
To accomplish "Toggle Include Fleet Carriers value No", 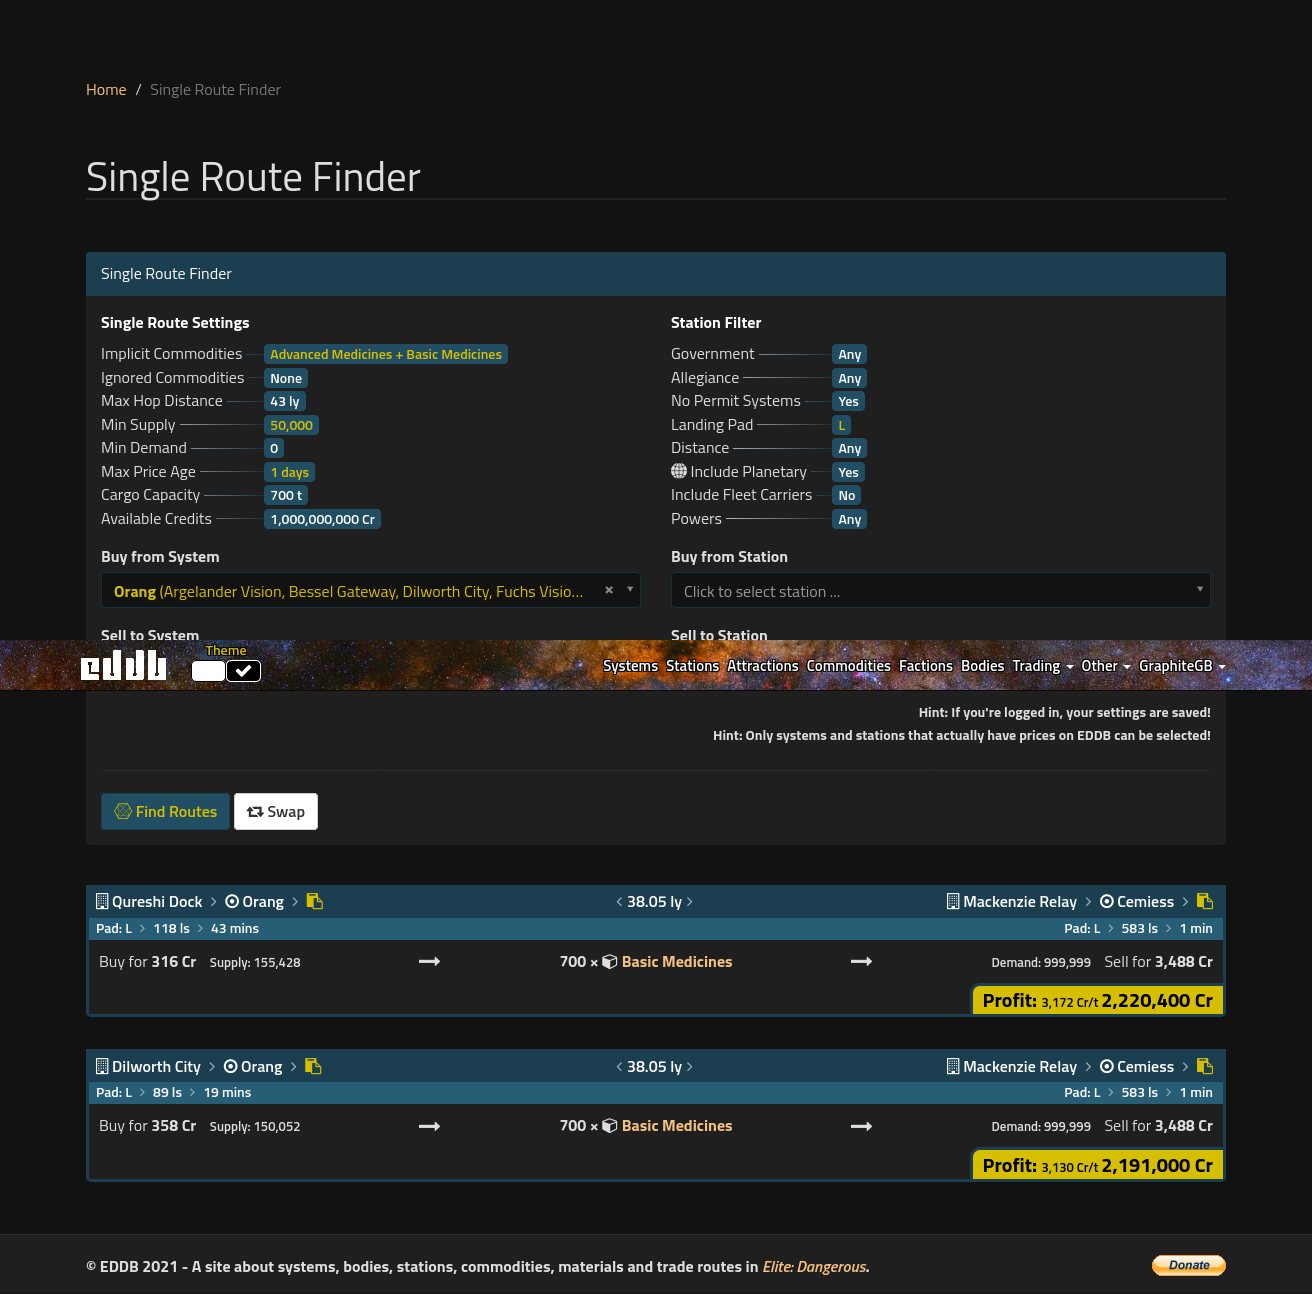I will point(847,495).
